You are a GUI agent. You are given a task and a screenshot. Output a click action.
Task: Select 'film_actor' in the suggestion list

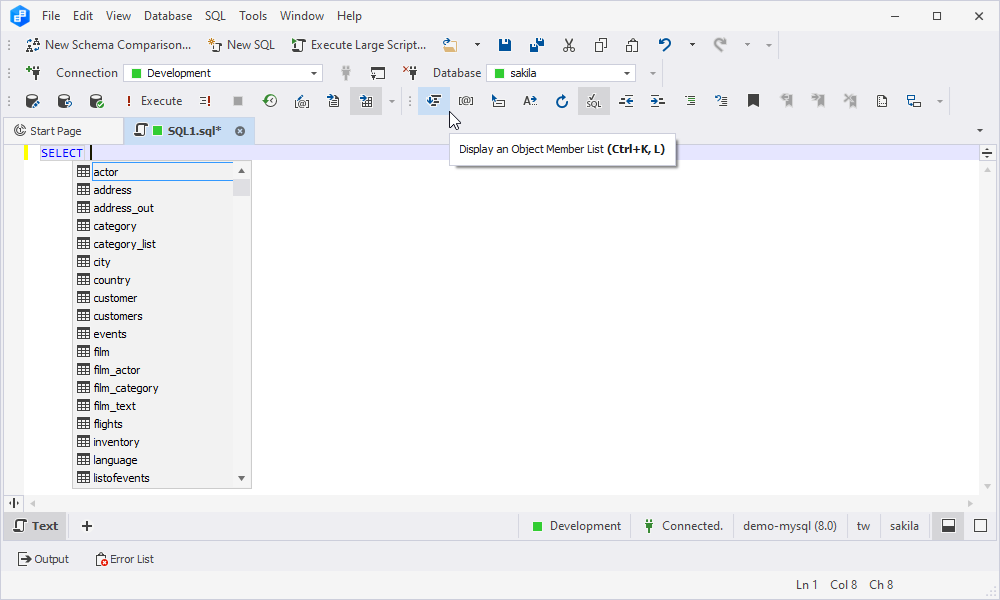pyautogui.click(x=154, y=370)
